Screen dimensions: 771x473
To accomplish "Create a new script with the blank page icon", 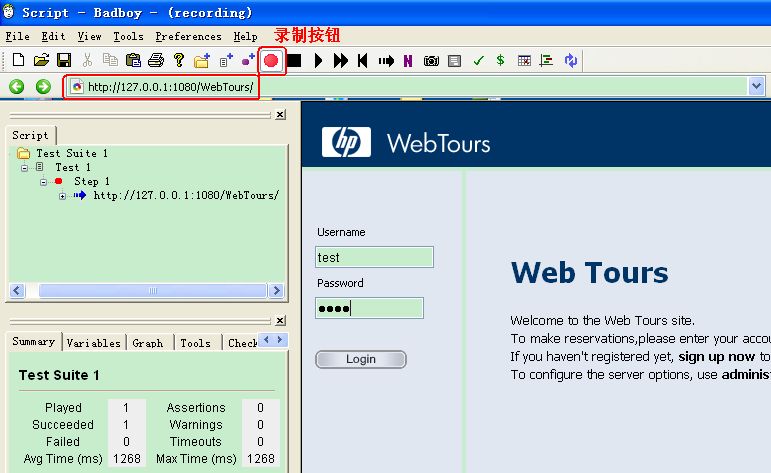I will pos(18,60).
